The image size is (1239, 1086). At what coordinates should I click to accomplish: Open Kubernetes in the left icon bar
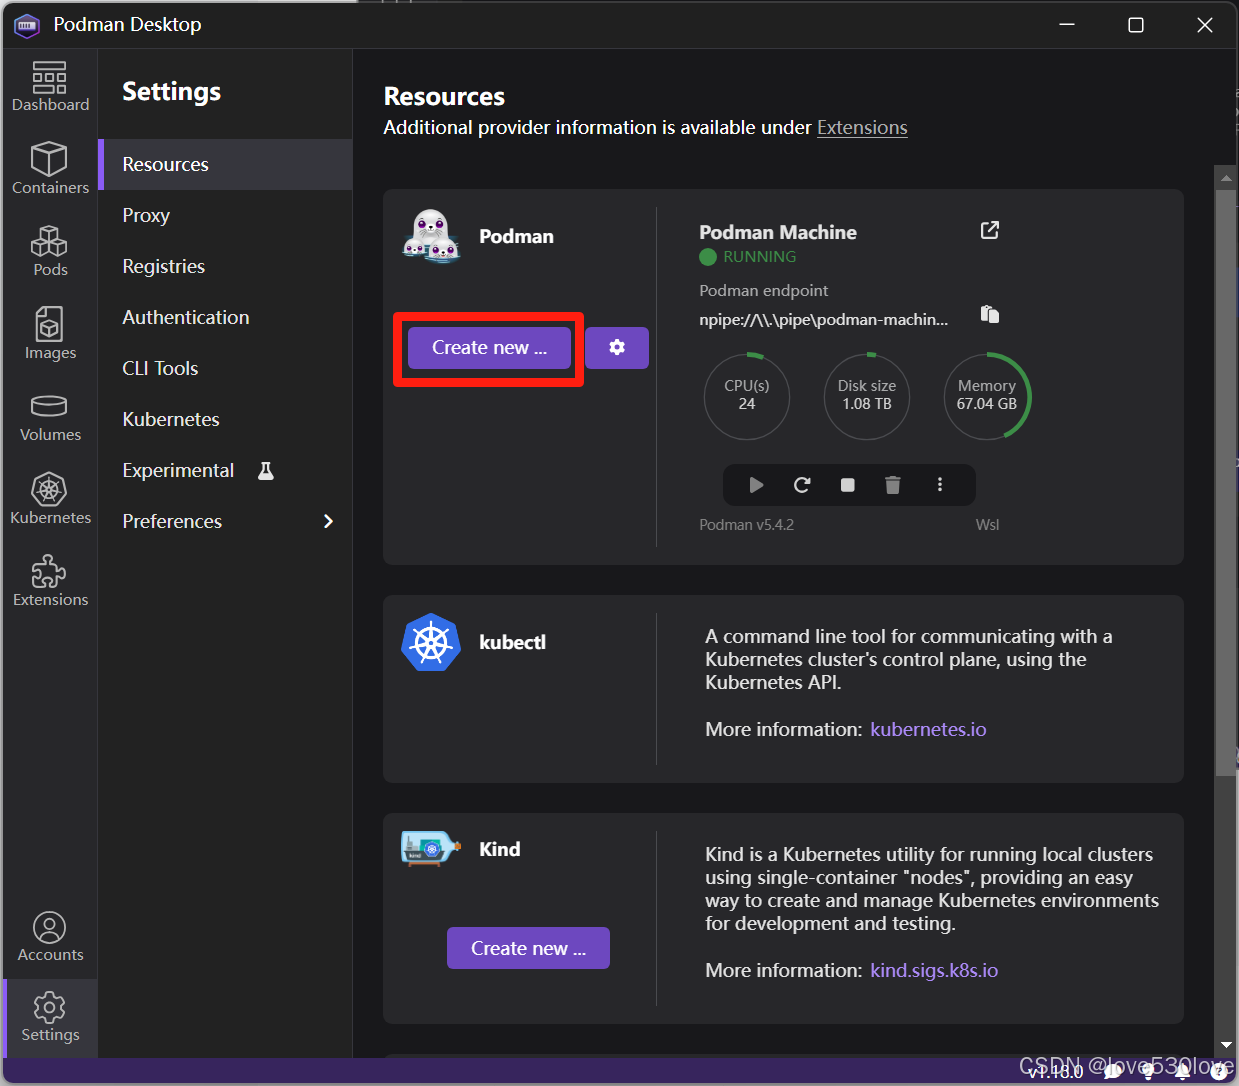pyautogui.click(x=50, y=499)
